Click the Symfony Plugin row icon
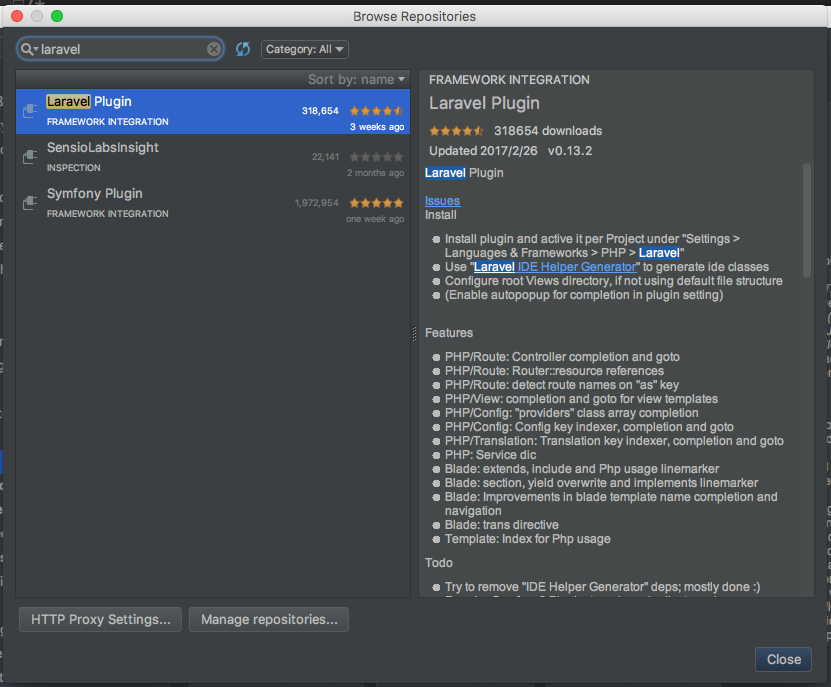This screenshot has height=687, width=831. click(x=30, y=202)
